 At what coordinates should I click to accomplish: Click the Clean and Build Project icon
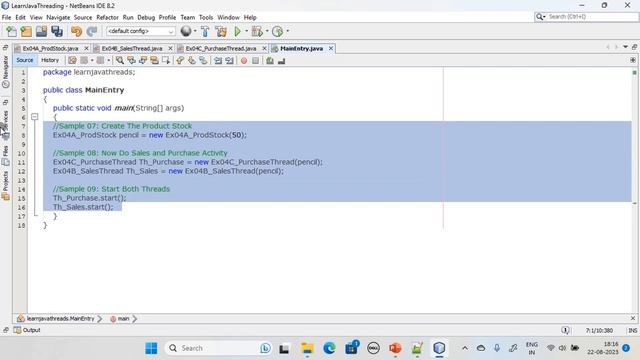tap(221, 31)
